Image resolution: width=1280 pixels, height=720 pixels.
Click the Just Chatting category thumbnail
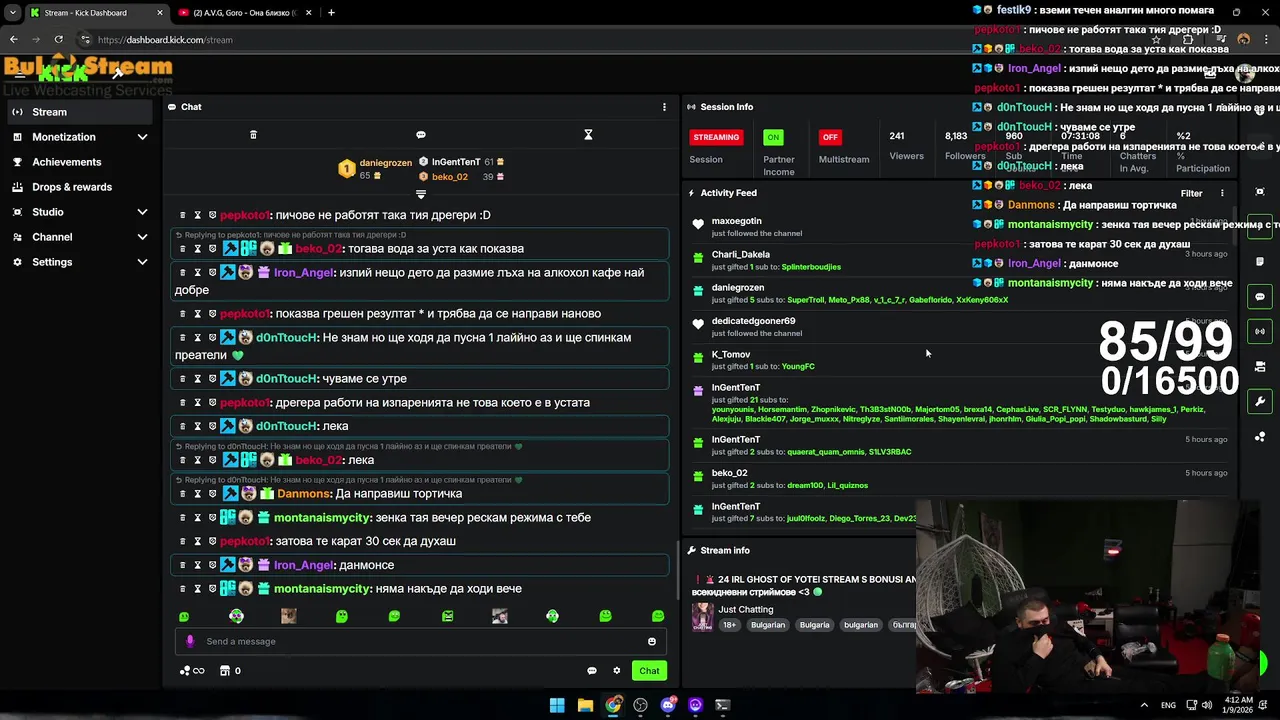coord(703,617)
